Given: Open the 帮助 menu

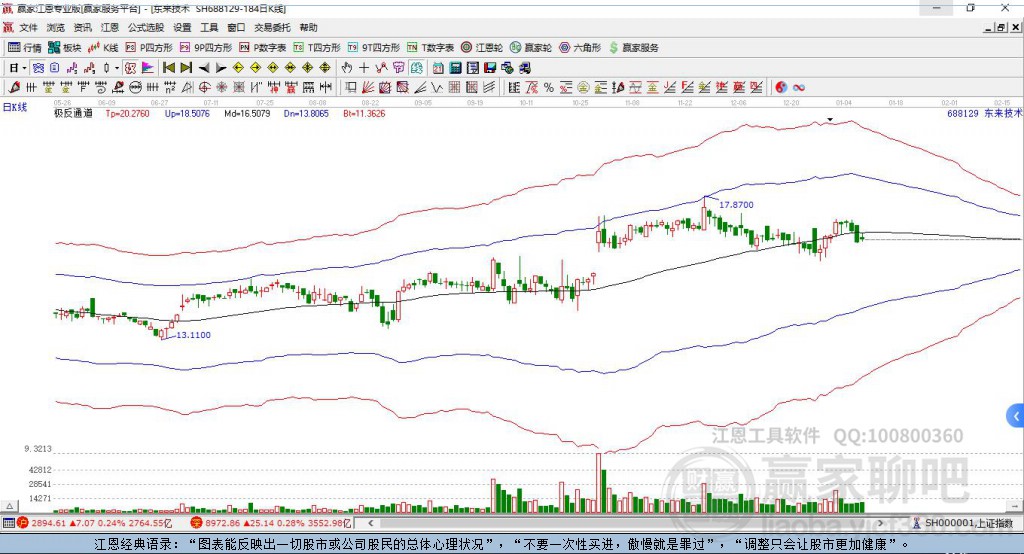Looking at the screenshot, I should point(308,27).
